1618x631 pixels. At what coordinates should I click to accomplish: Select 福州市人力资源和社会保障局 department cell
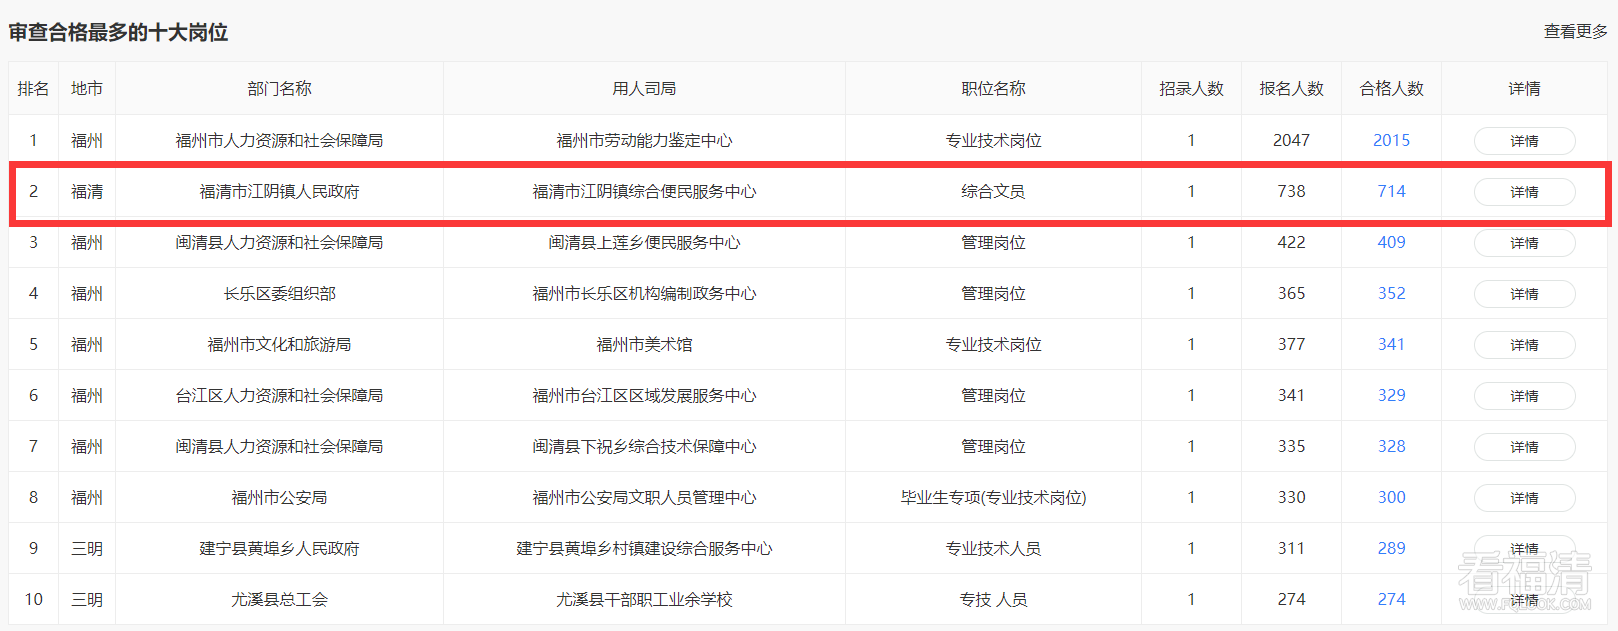[279, 140]
